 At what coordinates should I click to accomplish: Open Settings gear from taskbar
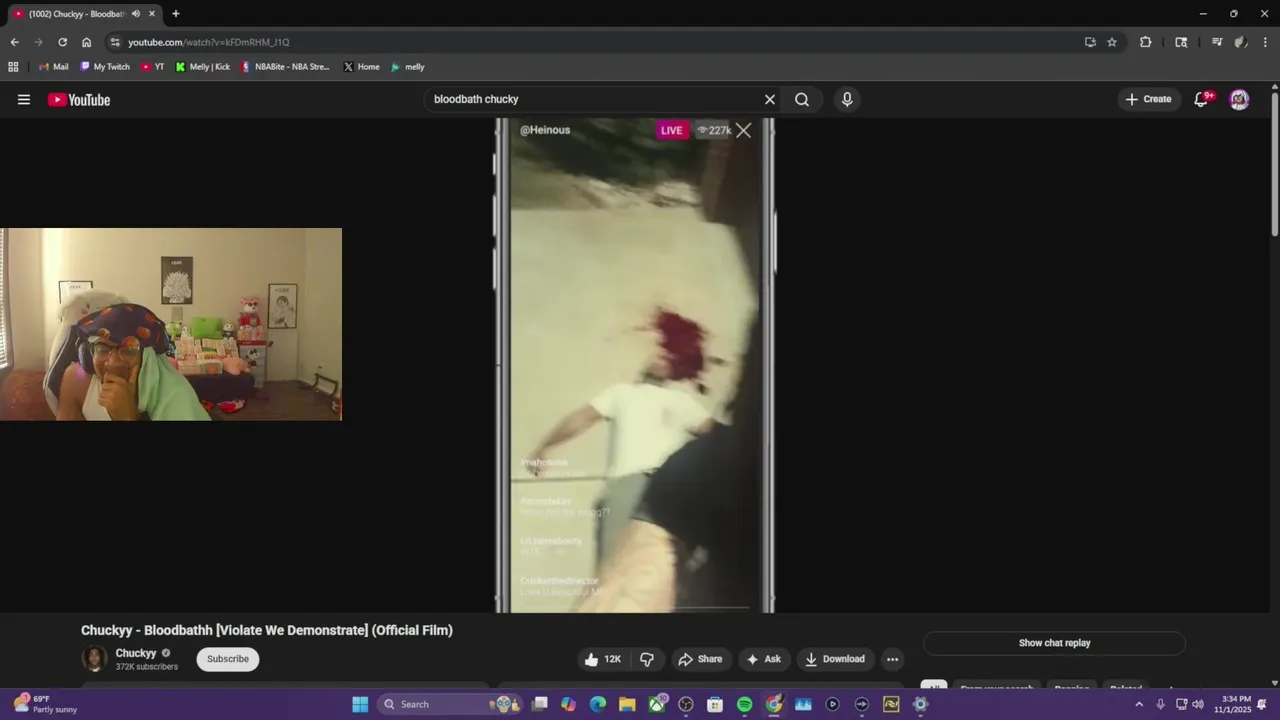tap(920, 704)
